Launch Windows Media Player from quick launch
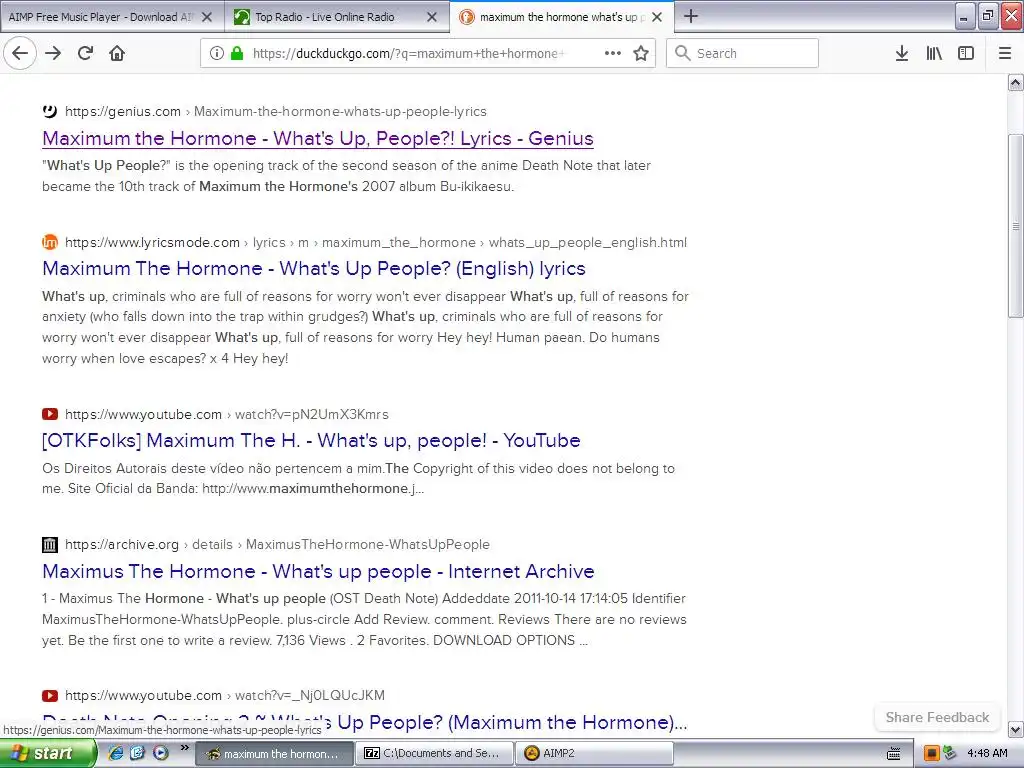This screenshot has height=768, width=1024. pos(160,753)
